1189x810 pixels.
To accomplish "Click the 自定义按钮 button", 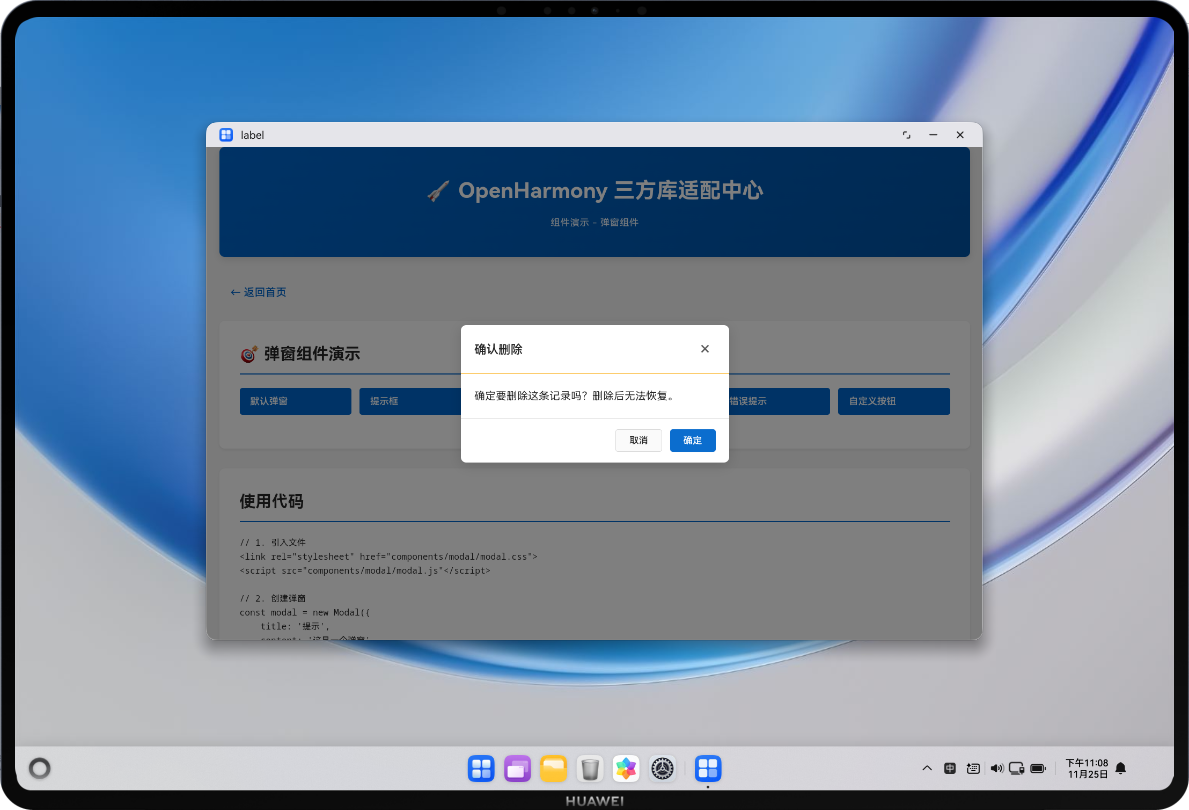I will (893, 401).
